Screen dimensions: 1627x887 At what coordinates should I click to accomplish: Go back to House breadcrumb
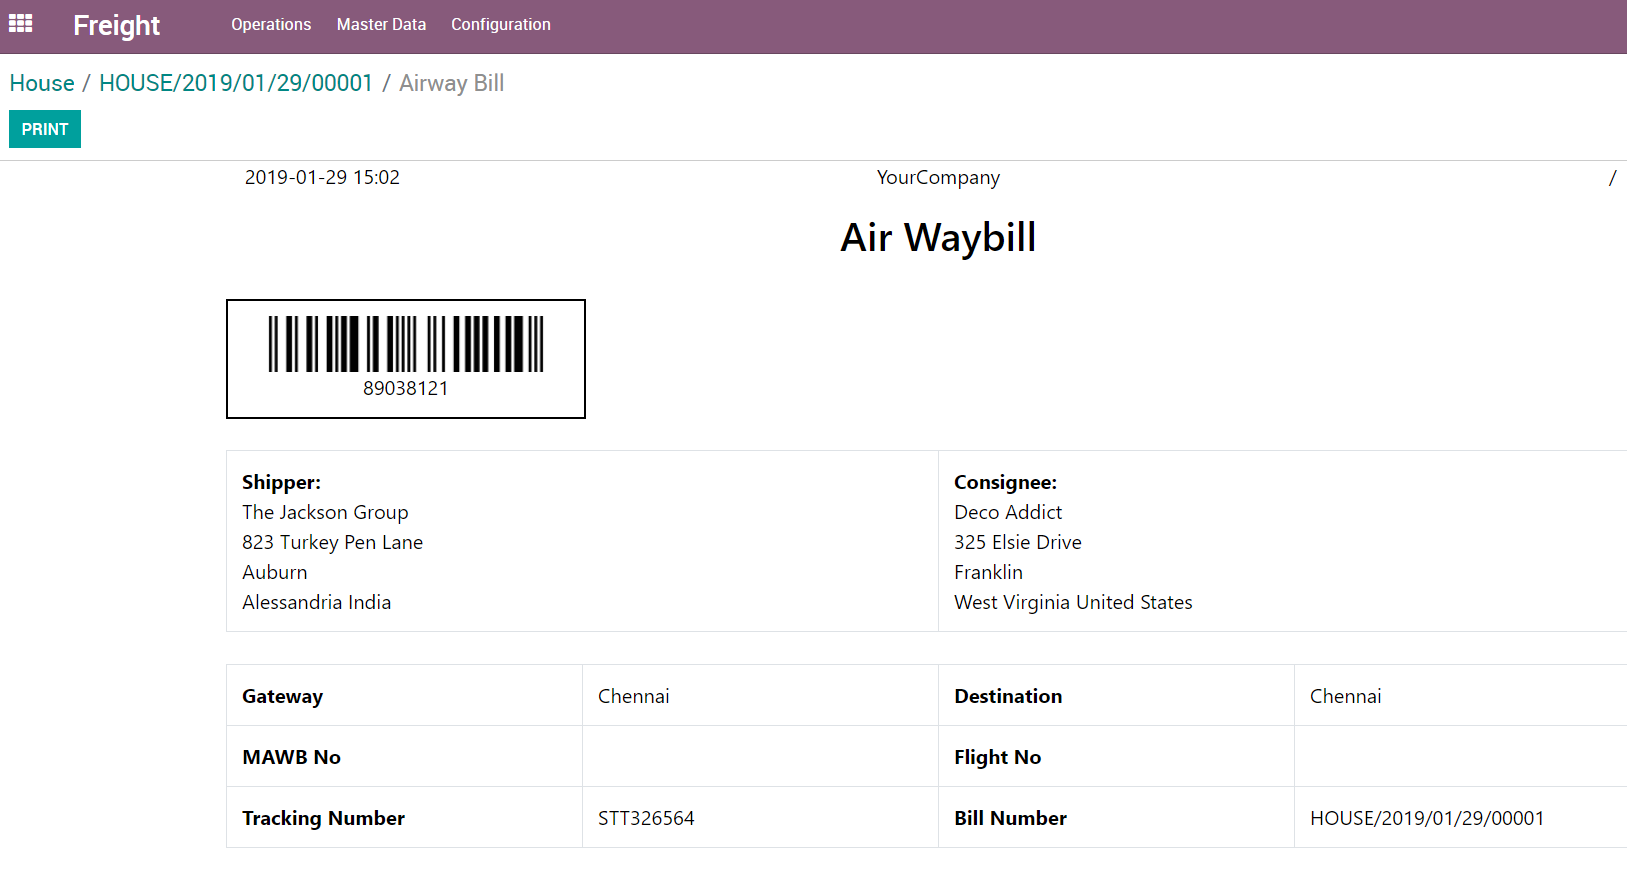point(42,83)
